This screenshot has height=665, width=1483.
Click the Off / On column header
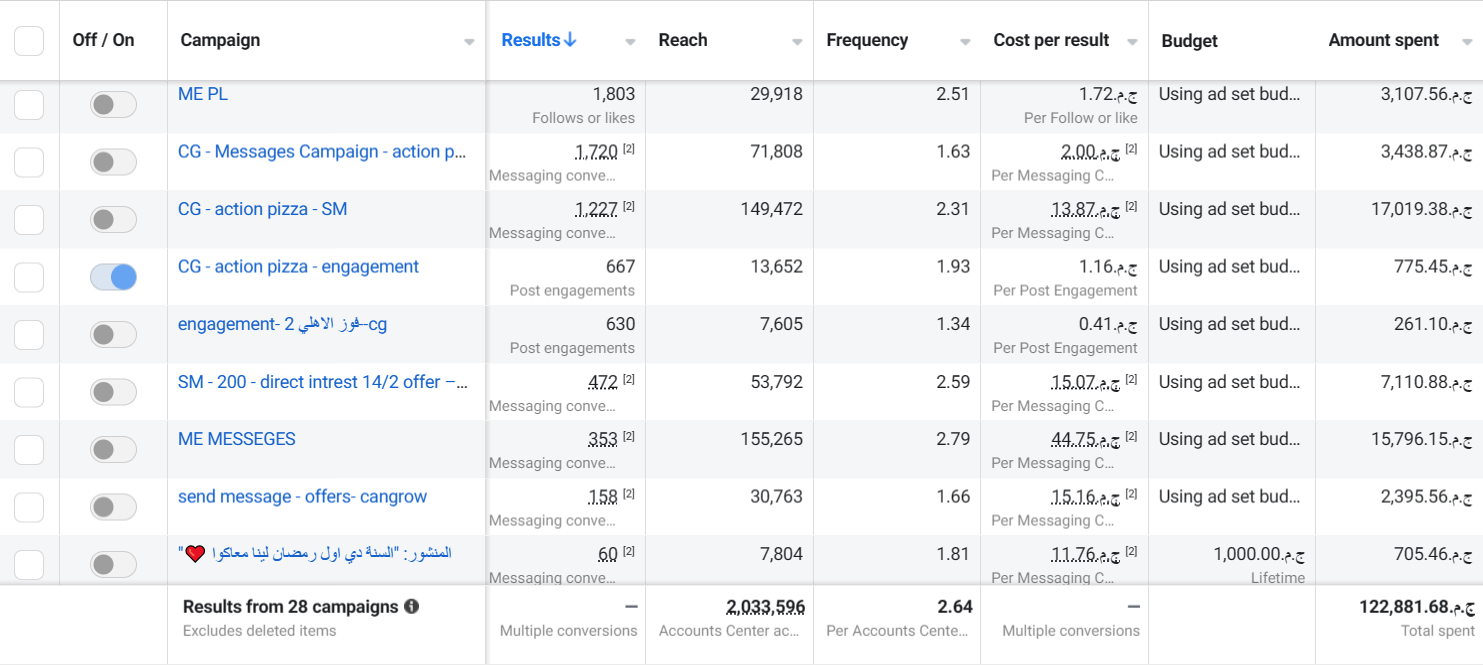(x=103, y=40)
